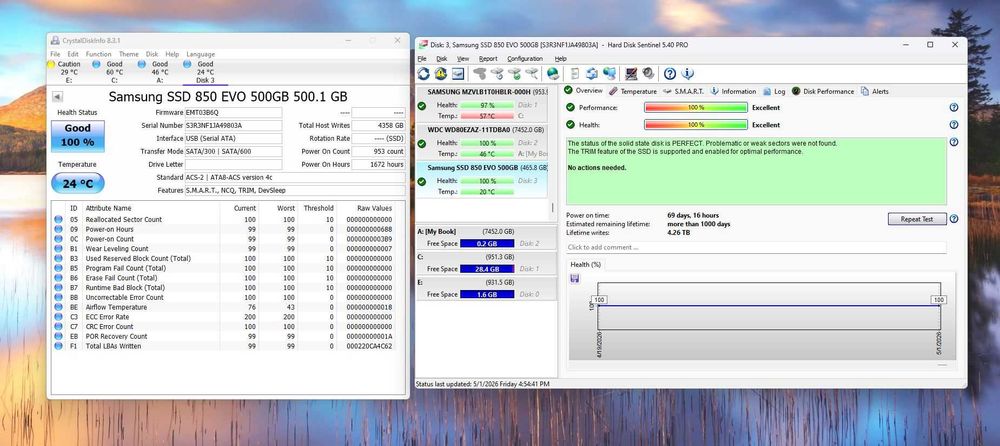The image size is (1000, 446).
Task: Open the Language menu in CrystalDiskInfo
Action: pyautogui.click(x=200, y=54)
